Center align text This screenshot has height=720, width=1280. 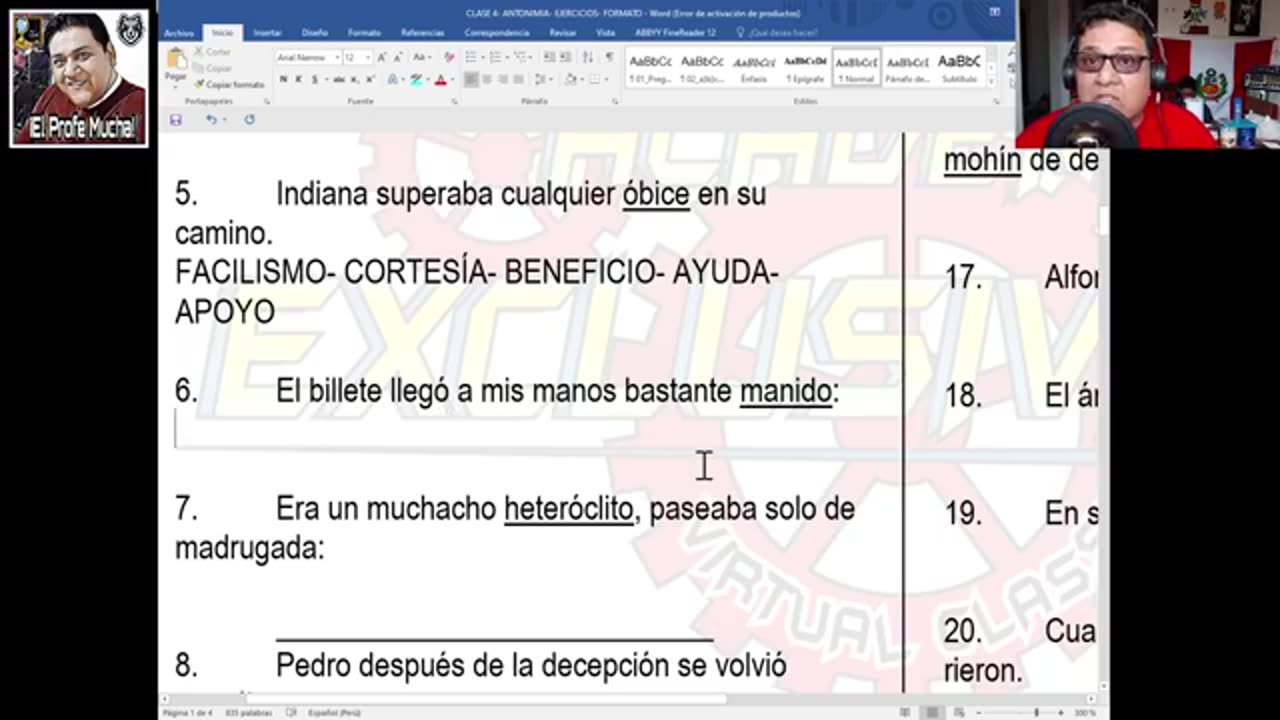coord(487,79)
